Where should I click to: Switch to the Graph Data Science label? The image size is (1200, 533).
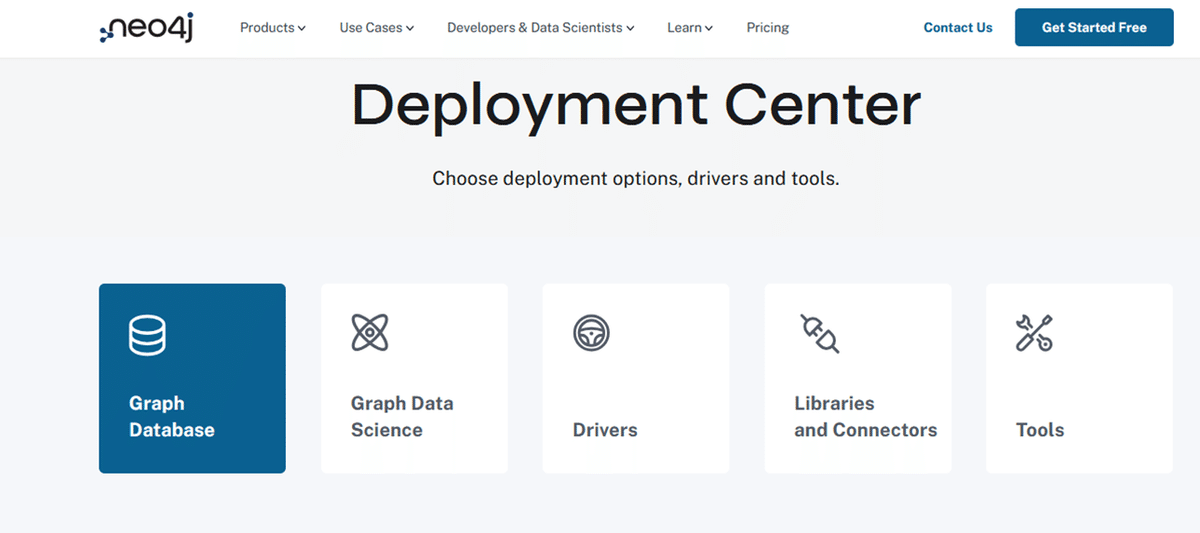click(x=402, y=417)
